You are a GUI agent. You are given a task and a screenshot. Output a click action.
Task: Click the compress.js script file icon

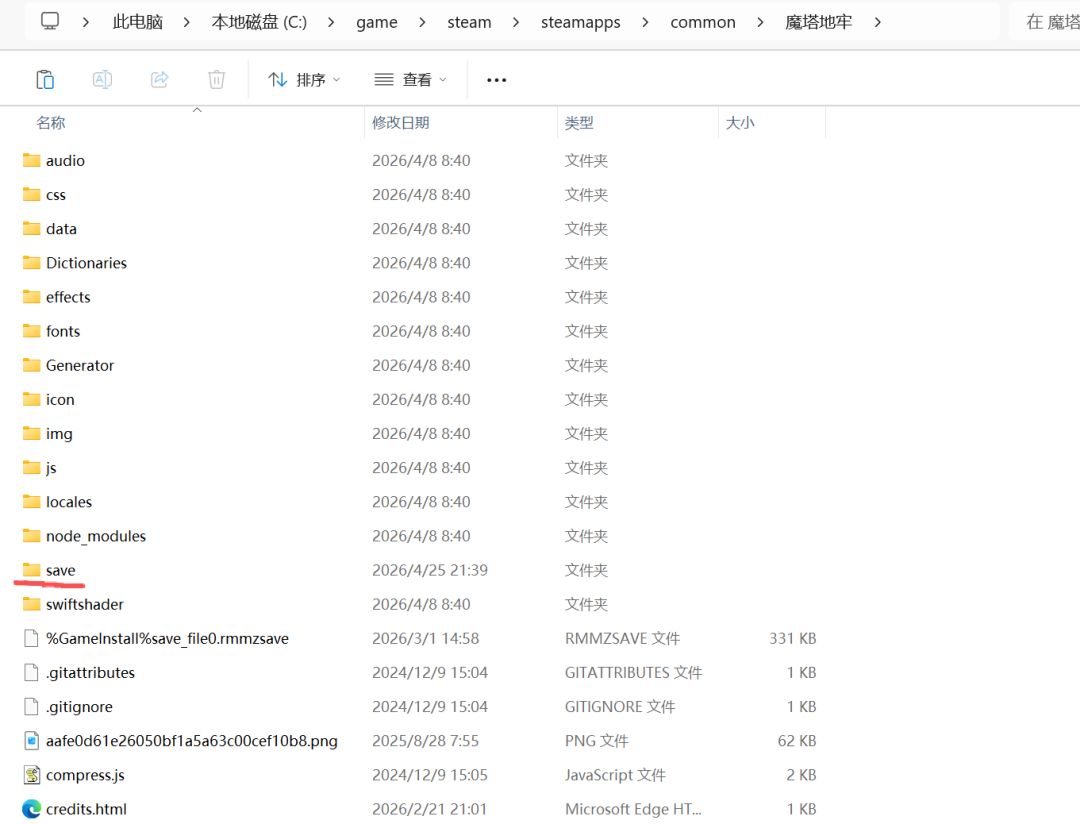31,775
